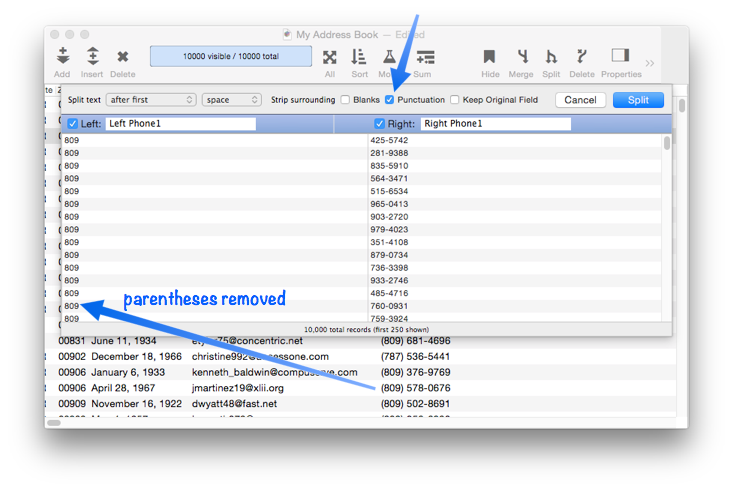This screenshot has height=491, width=733.
Task: Click the Merge fields icon
Action: (521, 58)
